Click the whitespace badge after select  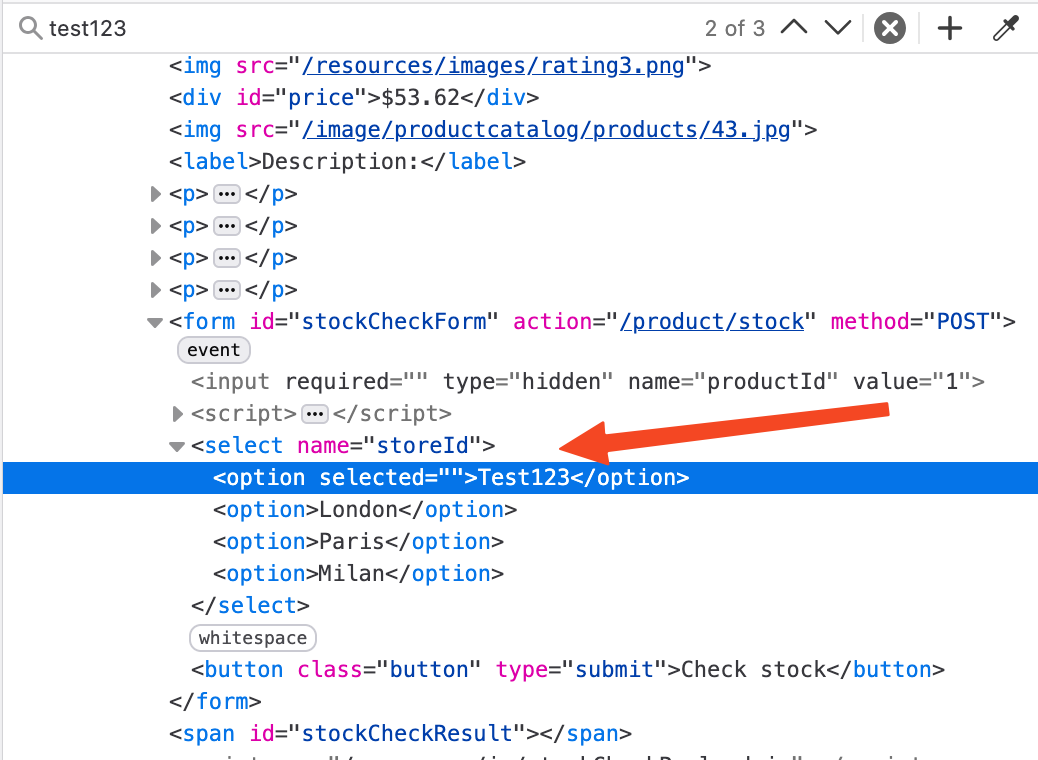point(253,638)
